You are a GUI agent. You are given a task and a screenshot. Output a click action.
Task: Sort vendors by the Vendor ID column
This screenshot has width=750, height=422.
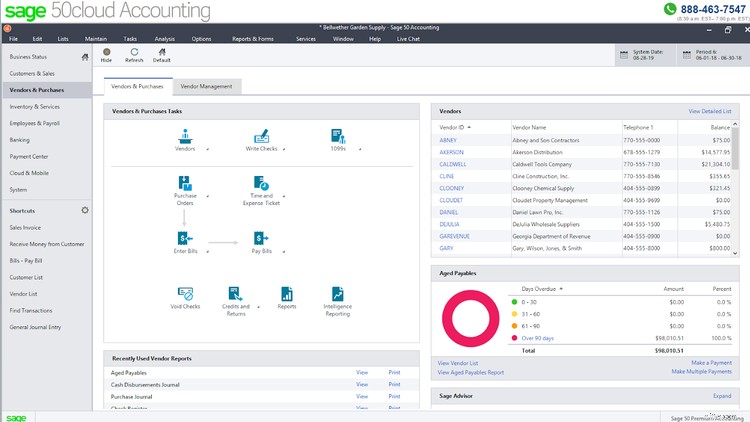coord(455,127)
